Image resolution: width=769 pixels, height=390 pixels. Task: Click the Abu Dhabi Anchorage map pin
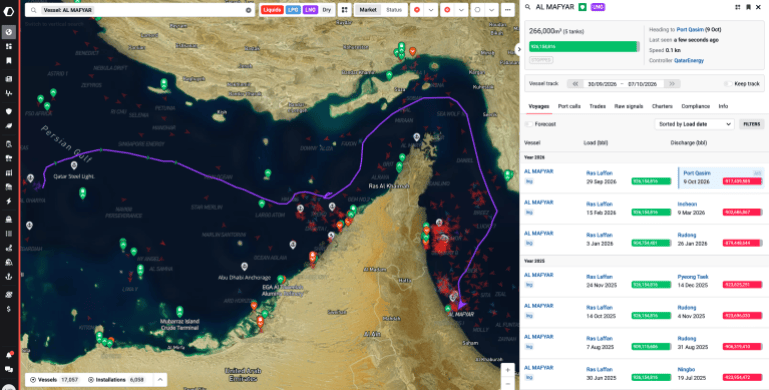coord(244,266)
